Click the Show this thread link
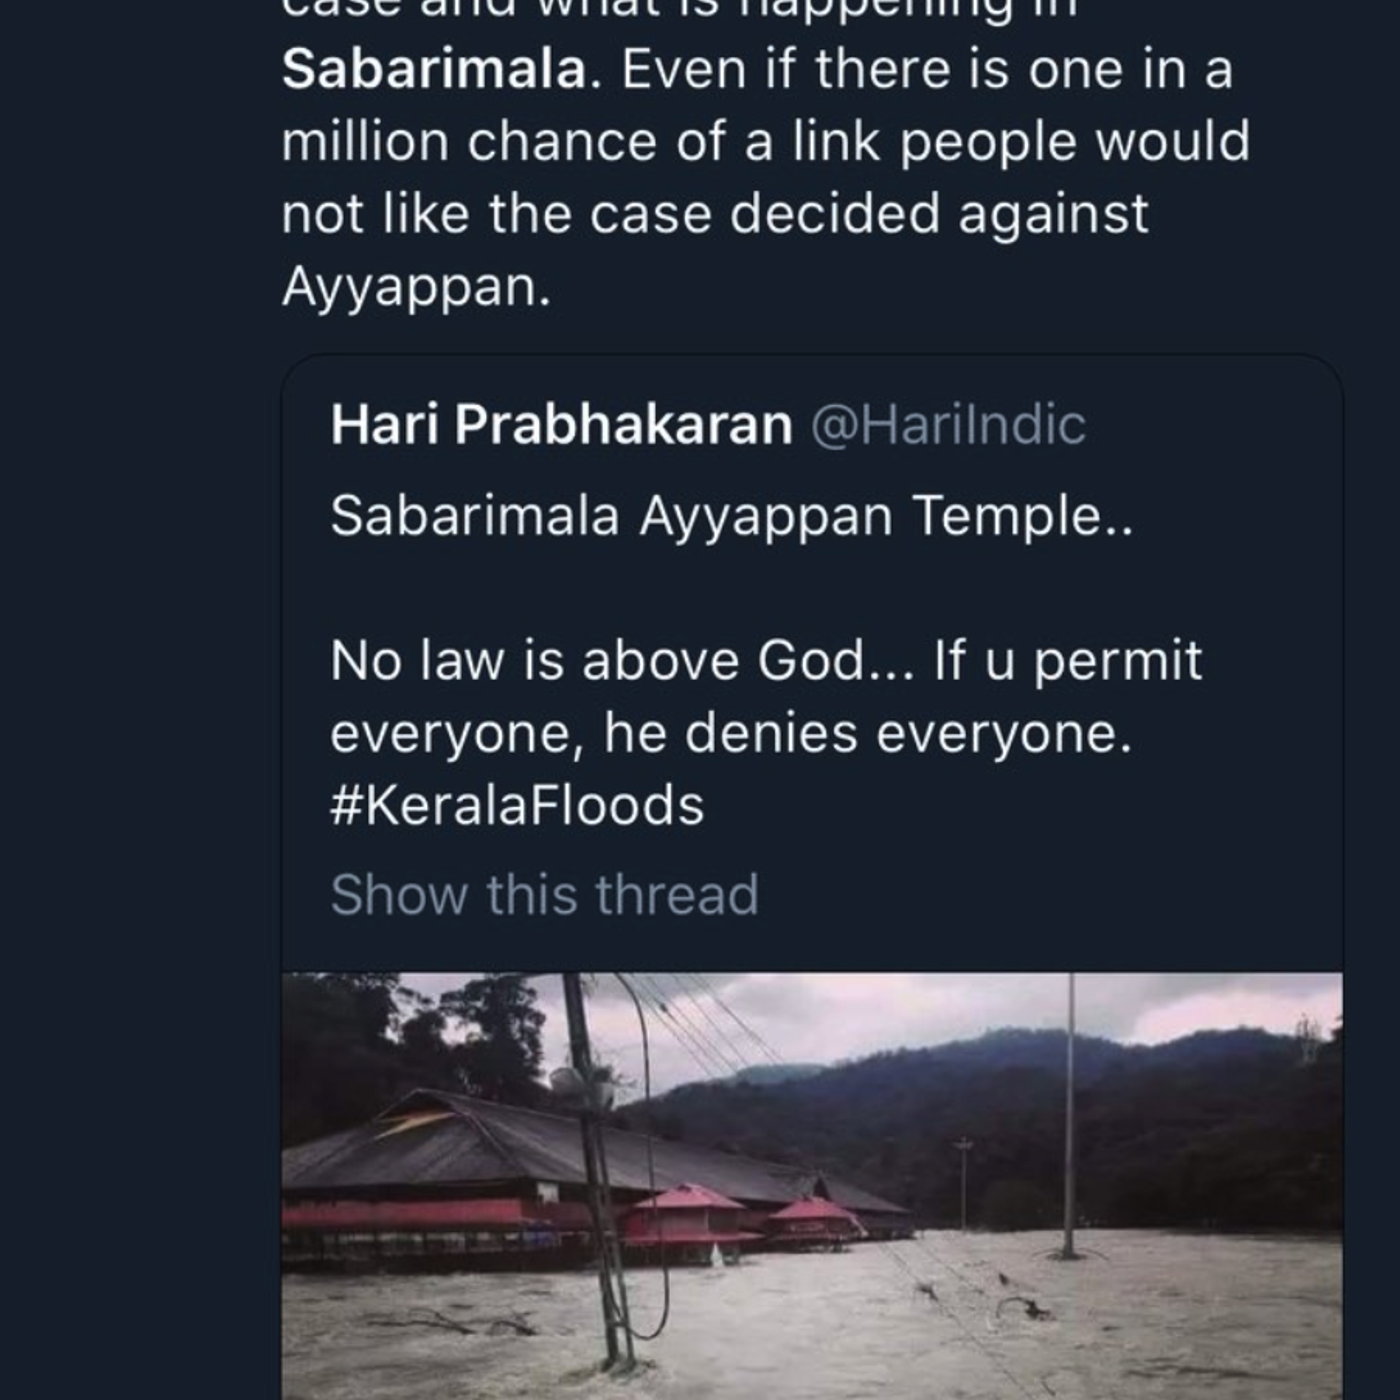The image size is (1400, 1400). click(544, 894)
